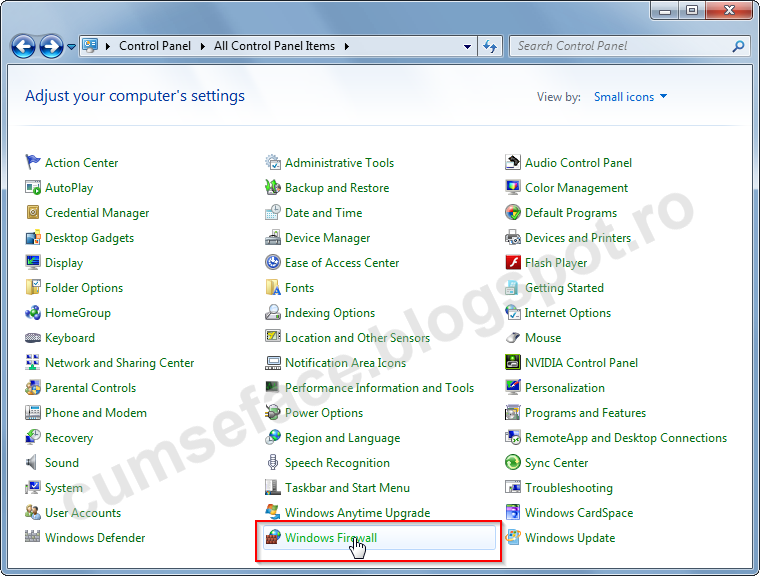Open Getting Started link
Viewport: 760px width, 576px height.
coord(564,288)
